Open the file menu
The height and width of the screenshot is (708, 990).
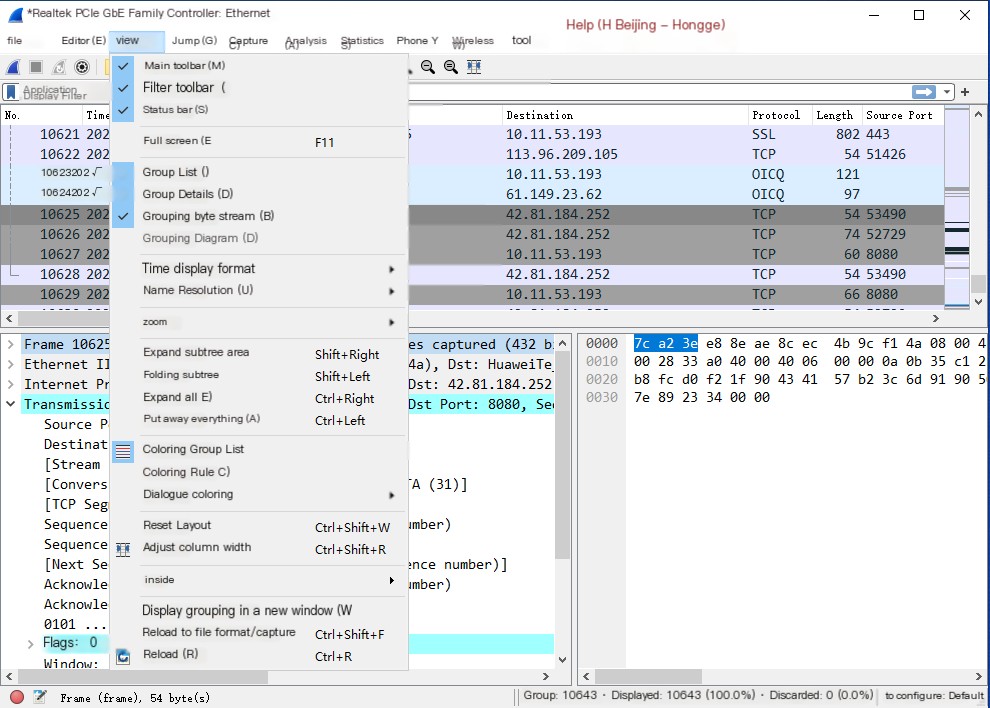(15, 40)
